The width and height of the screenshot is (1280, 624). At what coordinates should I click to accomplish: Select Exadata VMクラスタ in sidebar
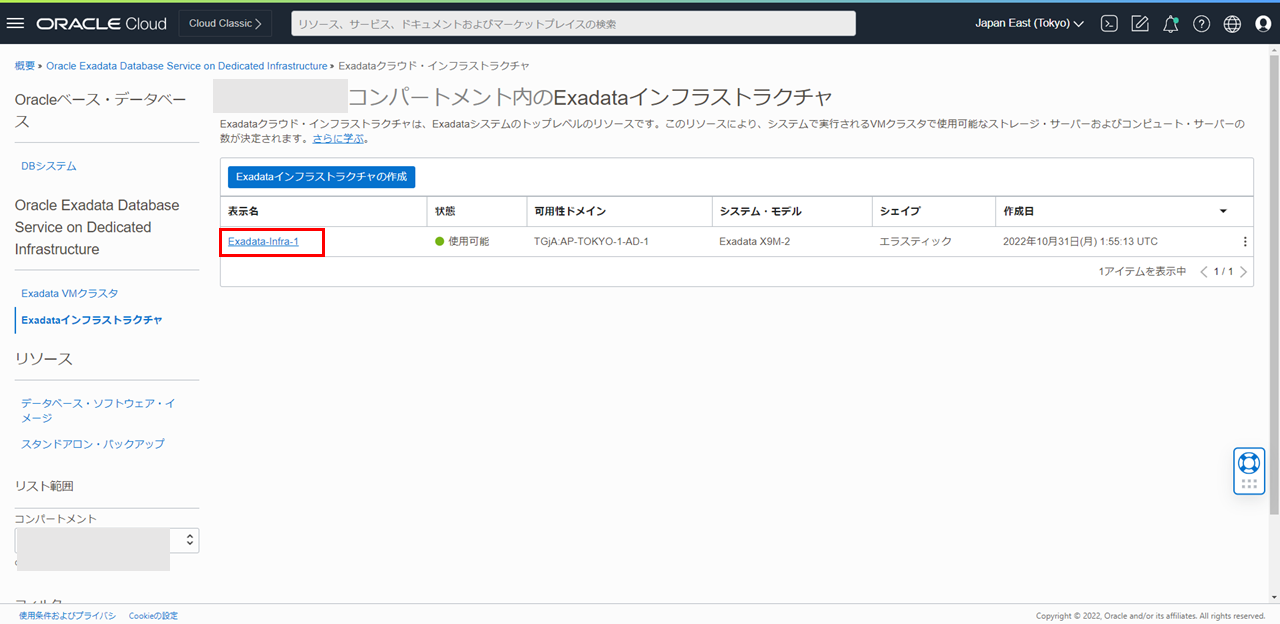tap(69, 293)
